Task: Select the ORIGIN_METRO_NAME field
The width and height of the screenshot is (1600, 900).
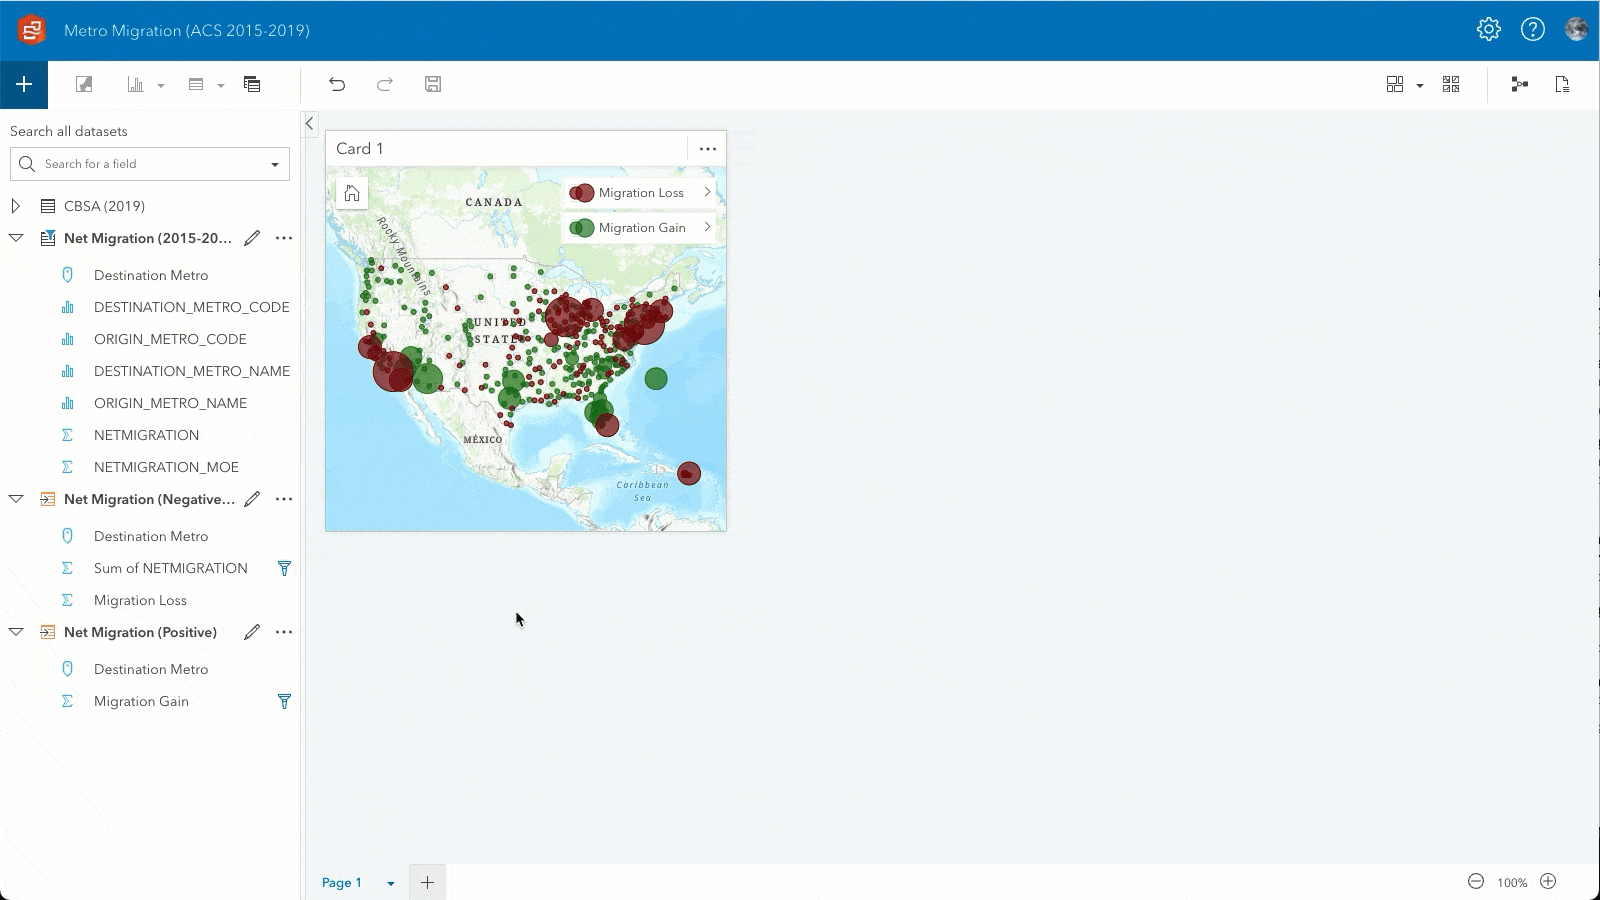Action: tap(170, 403)
